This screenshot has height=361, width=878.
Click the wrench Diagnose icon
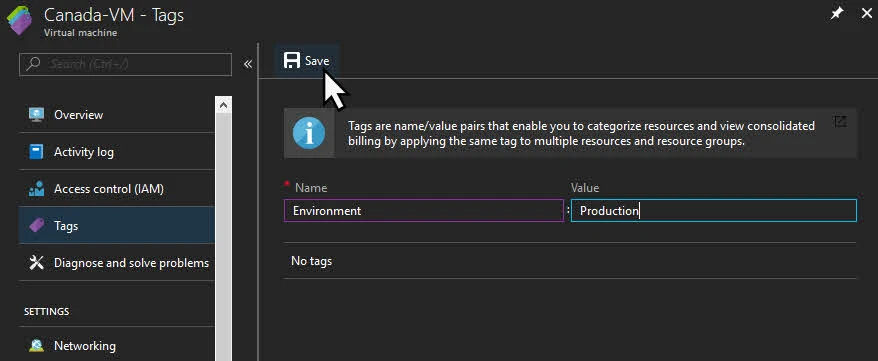(x=36, y=262)
